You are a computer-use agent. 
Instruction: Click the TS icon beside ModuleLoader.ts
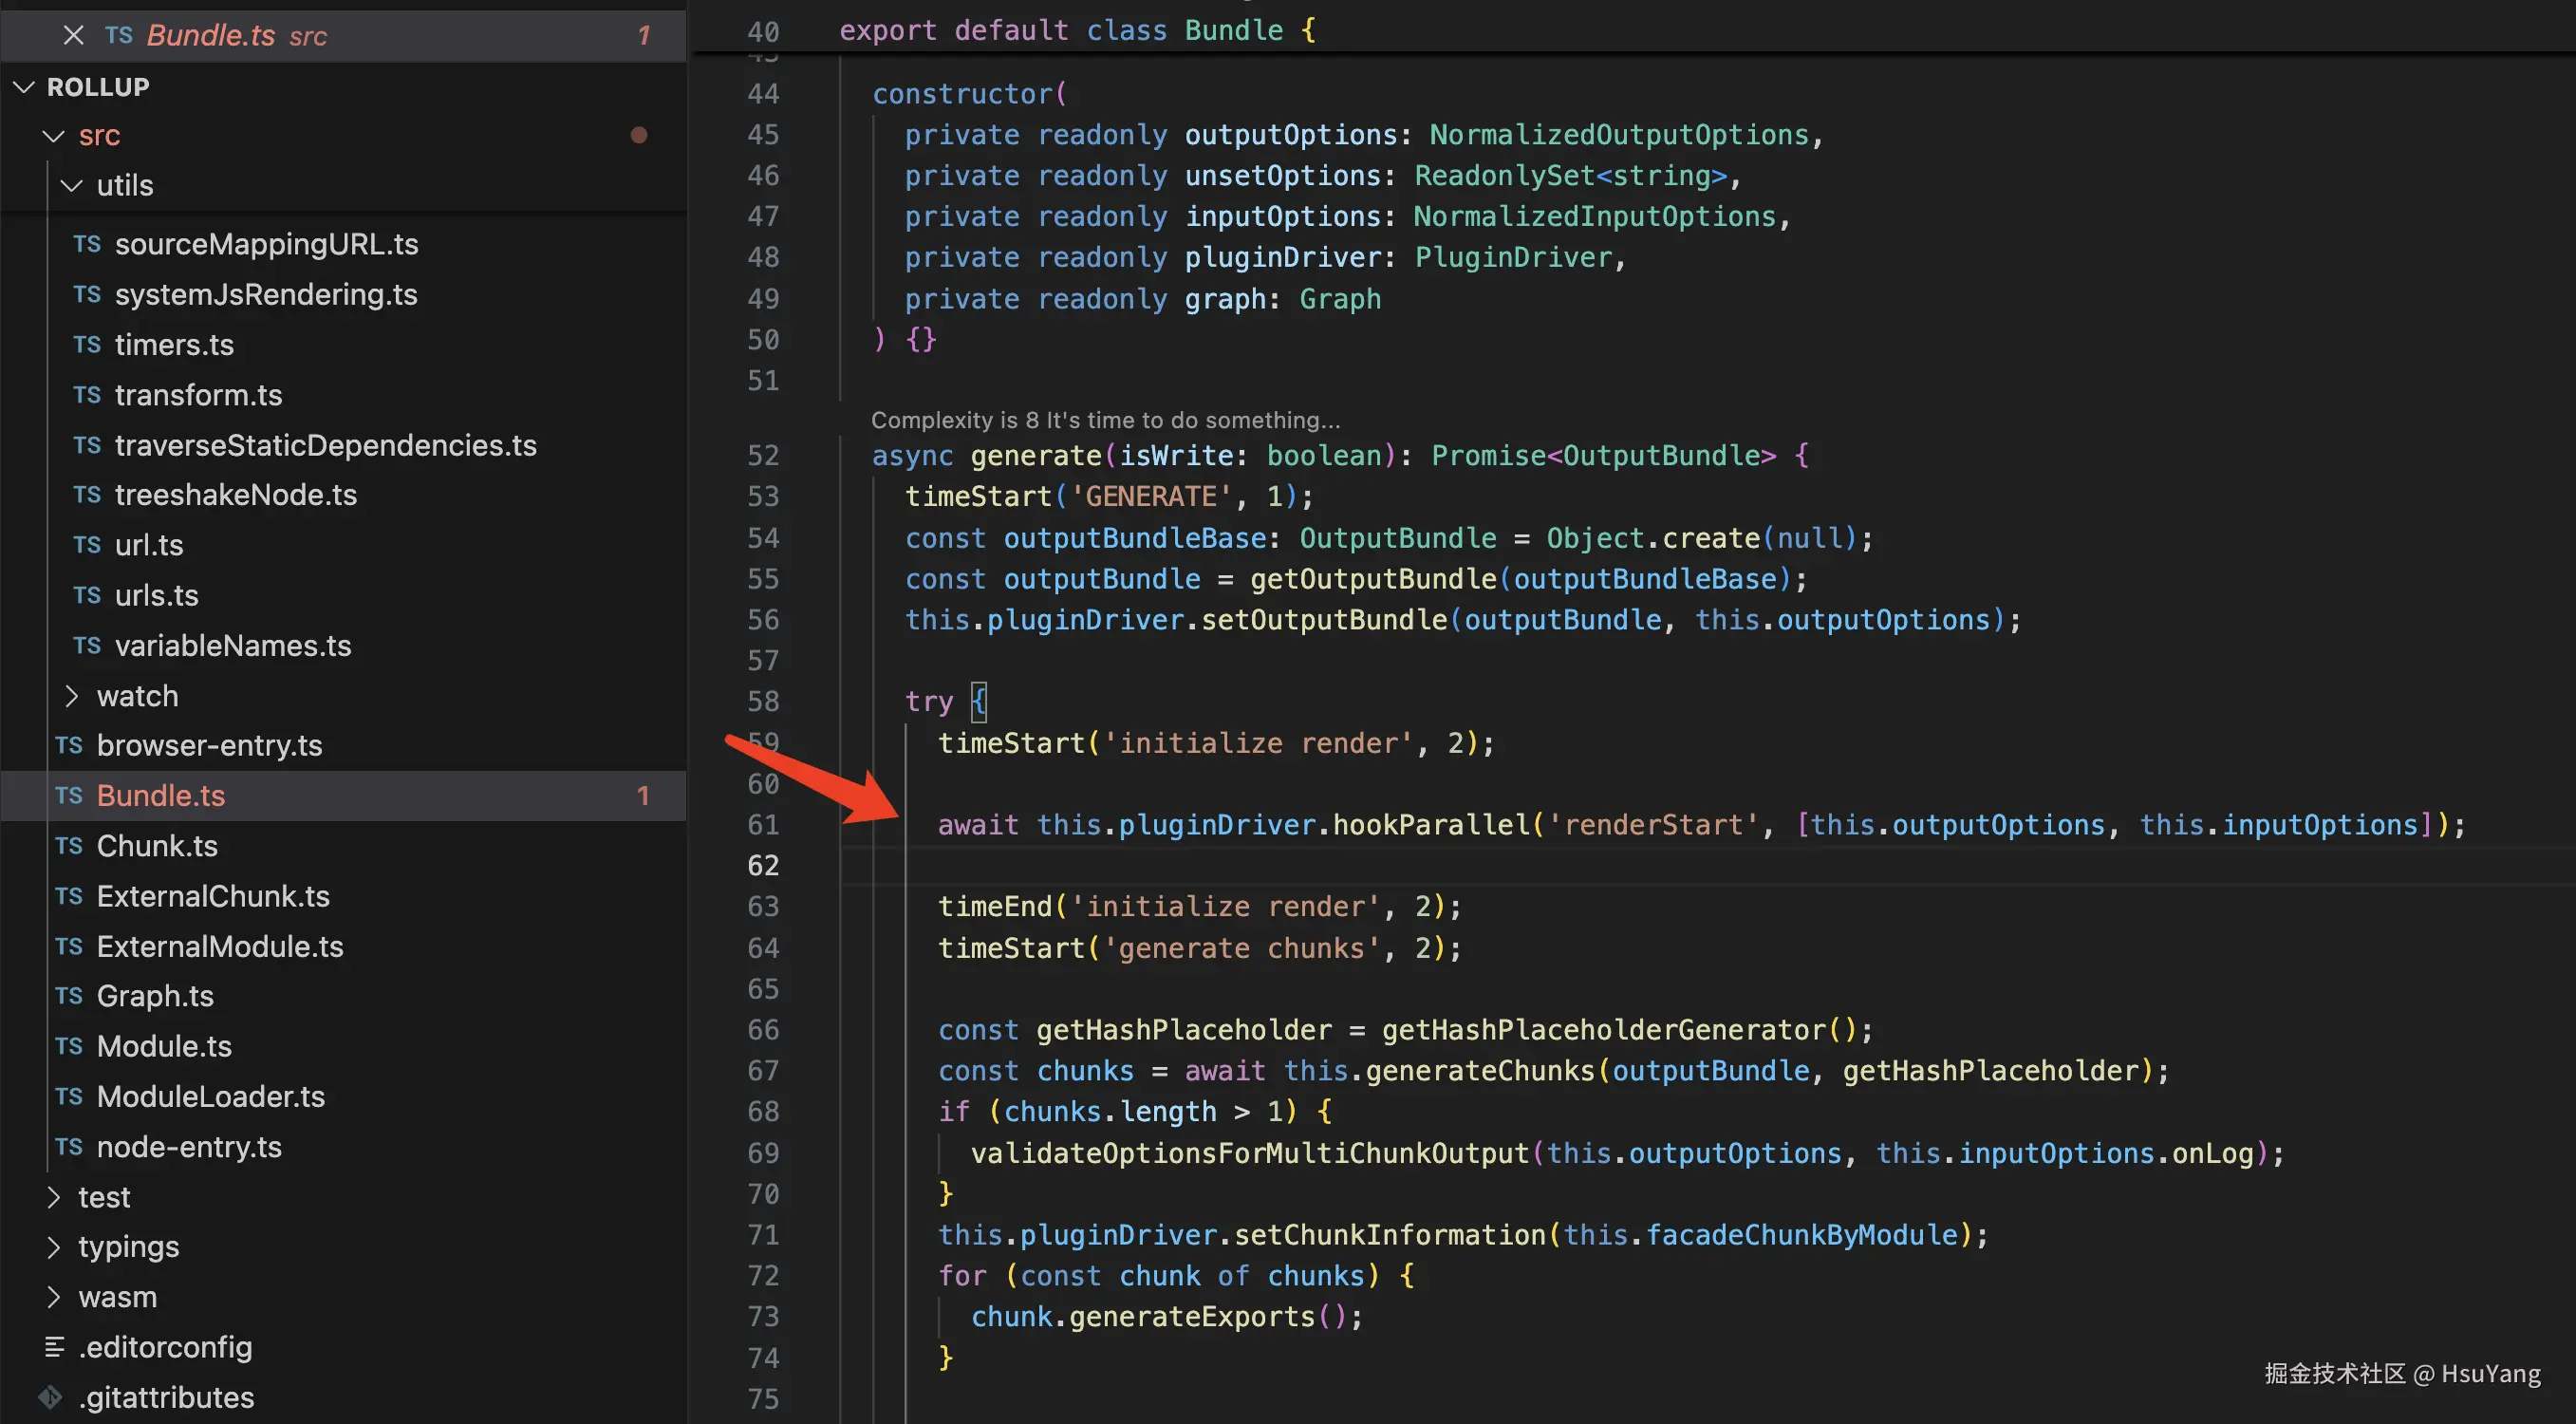69,1096
